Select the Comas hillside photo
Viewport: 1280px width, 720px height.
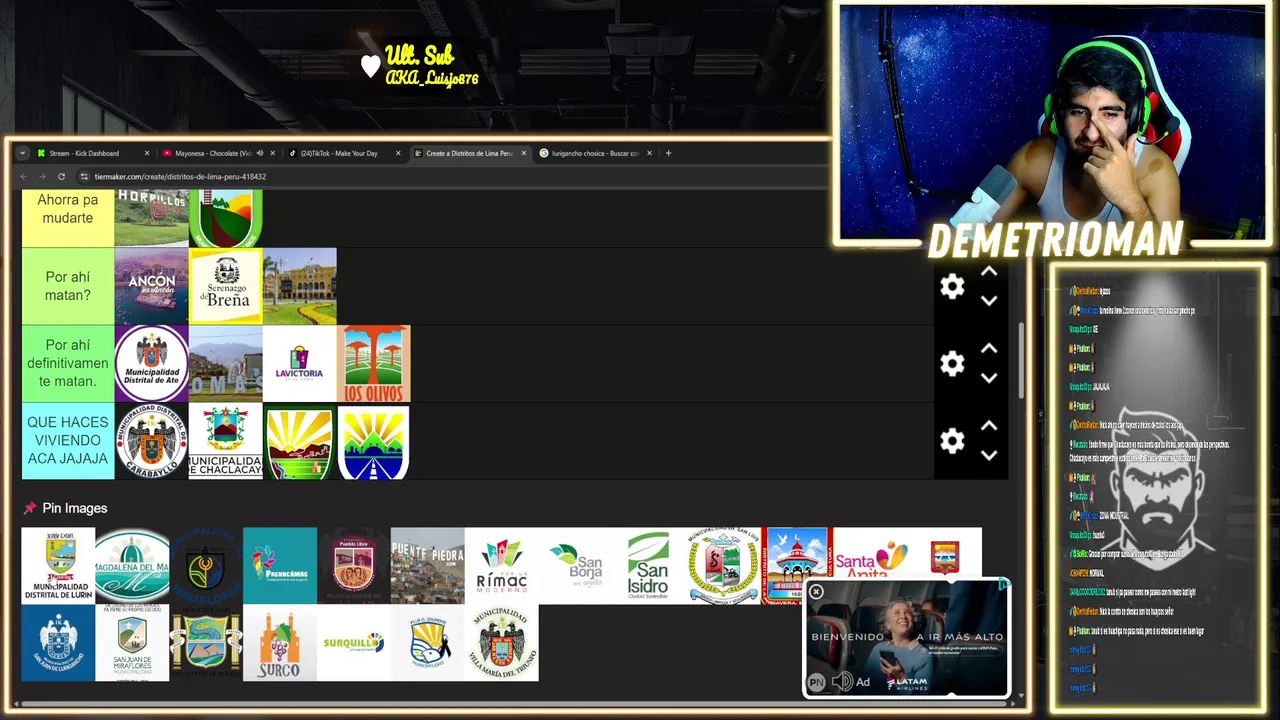tap(226, 363)
